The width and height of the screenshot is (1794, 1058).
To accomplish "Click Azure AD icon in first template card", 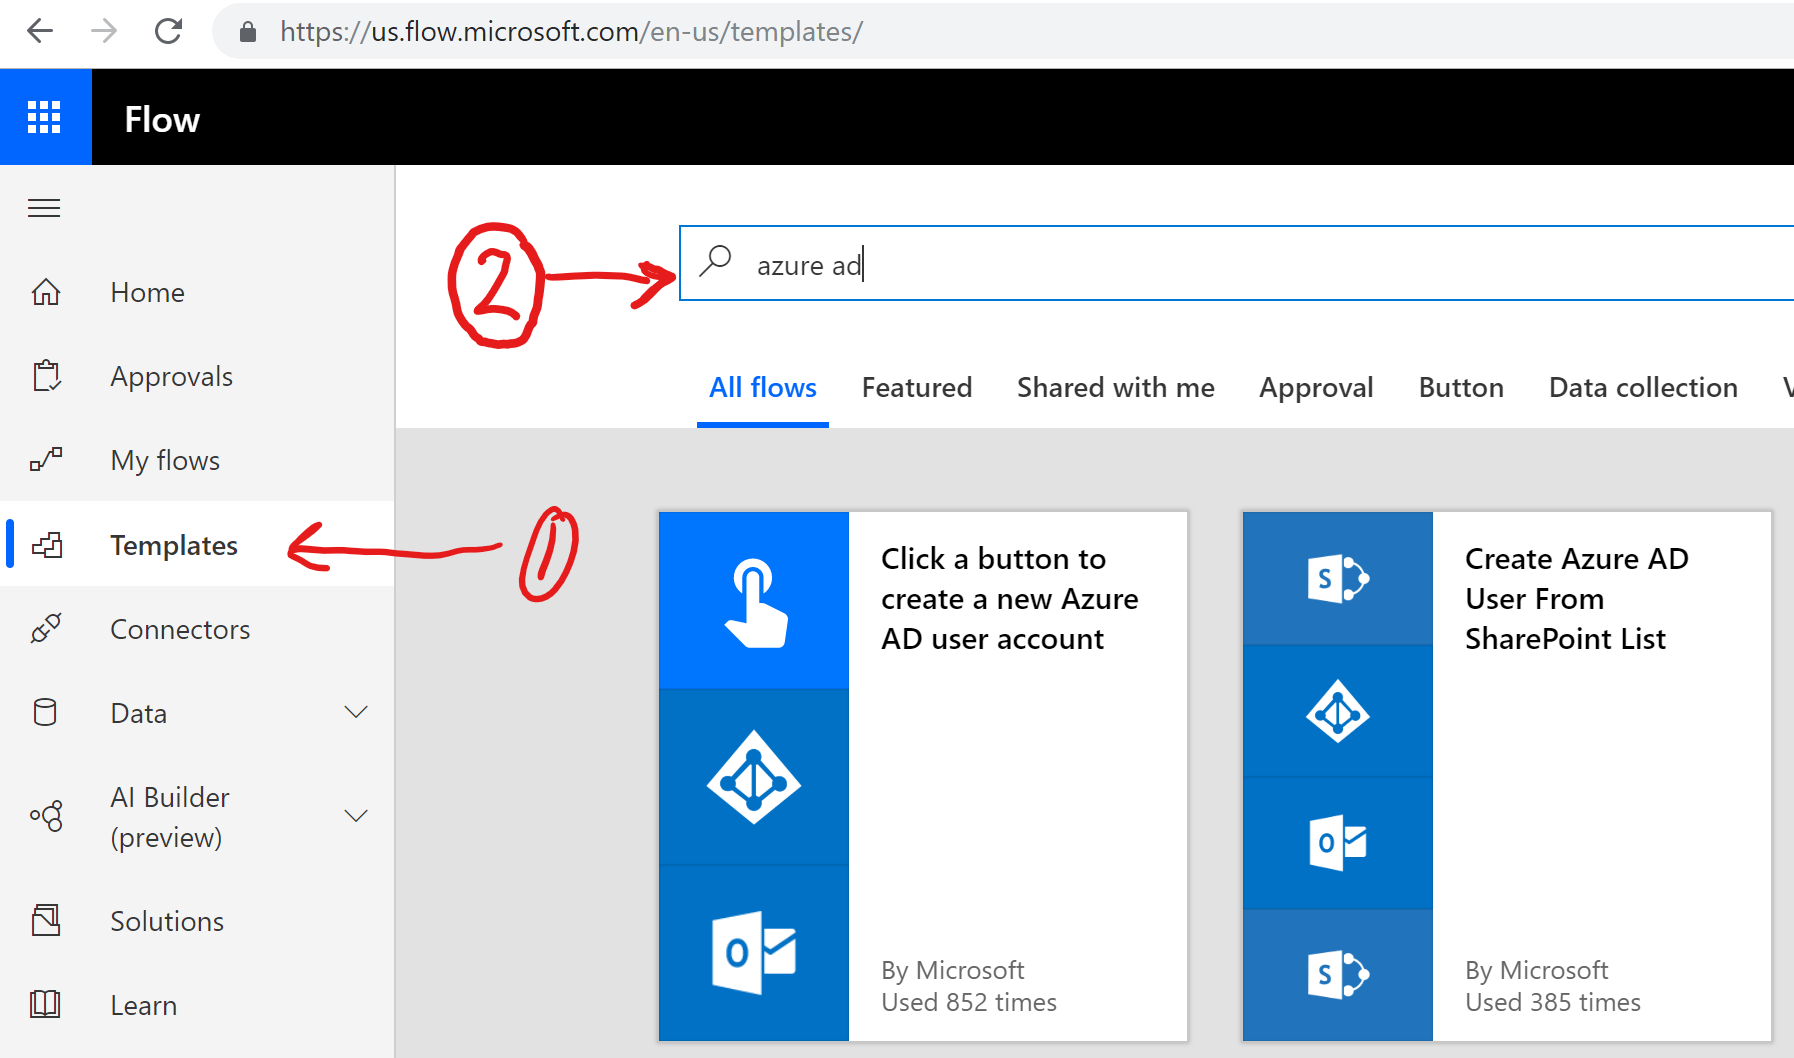I will pyautogui.click(x=754, y=777).
